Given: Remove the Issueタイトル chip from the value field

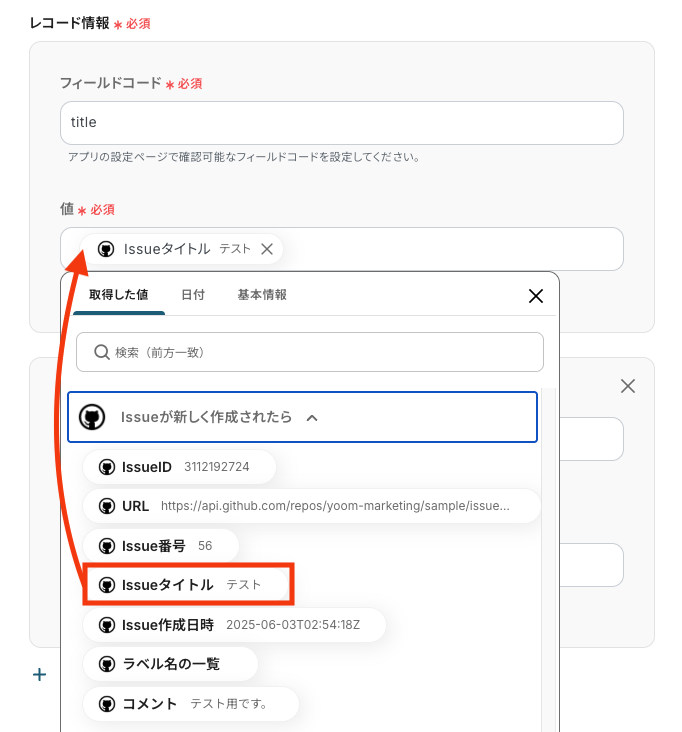Looking at the screenshot, I should tap(267, 249).
